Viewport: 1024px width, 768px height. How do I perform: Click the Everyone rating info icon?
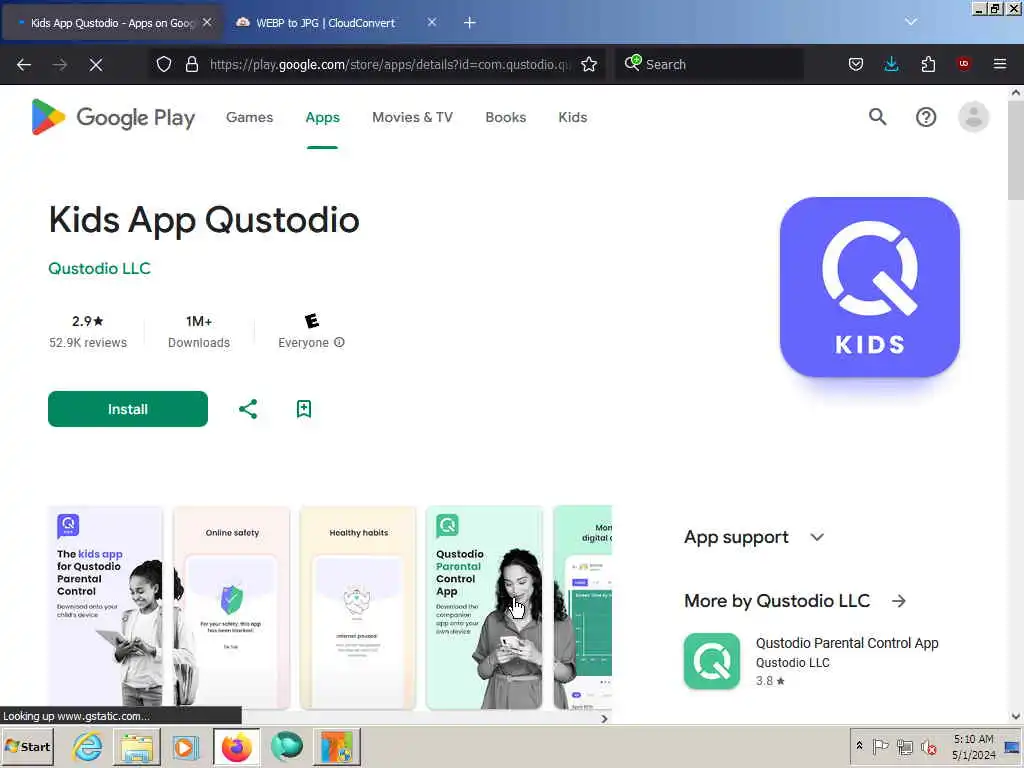(339, 342)
